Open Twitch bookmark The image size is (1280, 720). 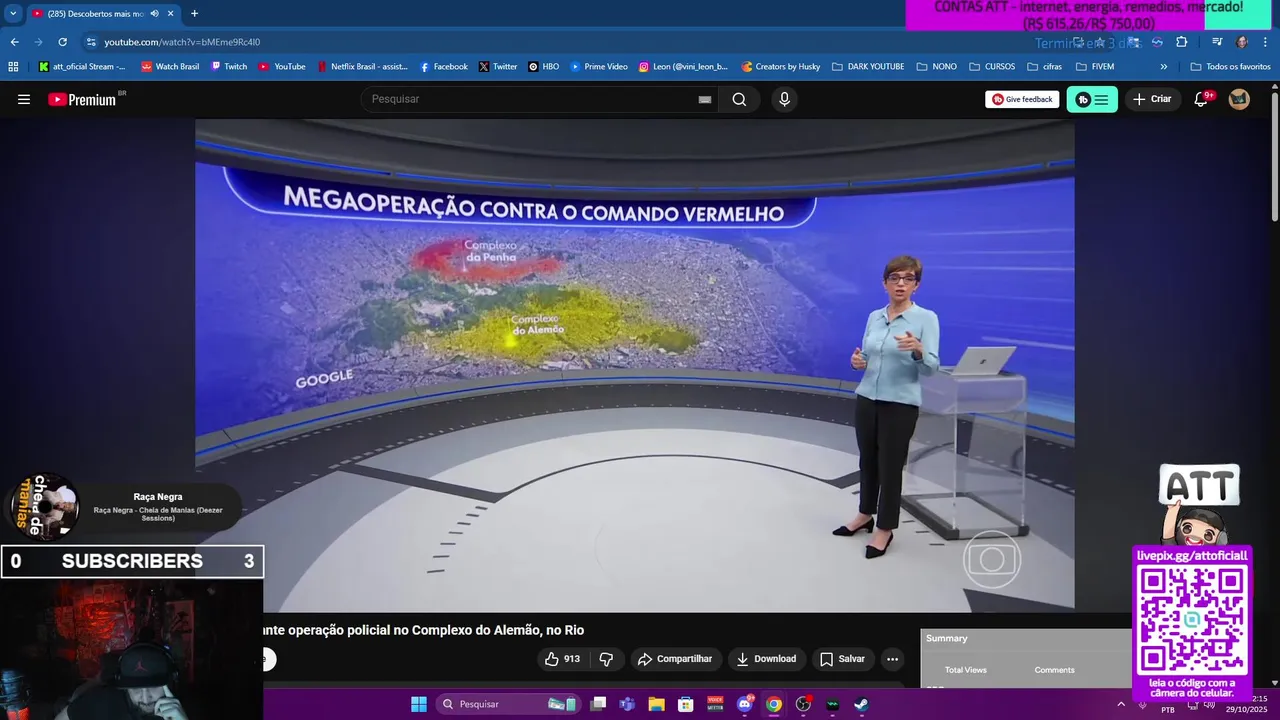pyautogui.click(x=229, y=67)
